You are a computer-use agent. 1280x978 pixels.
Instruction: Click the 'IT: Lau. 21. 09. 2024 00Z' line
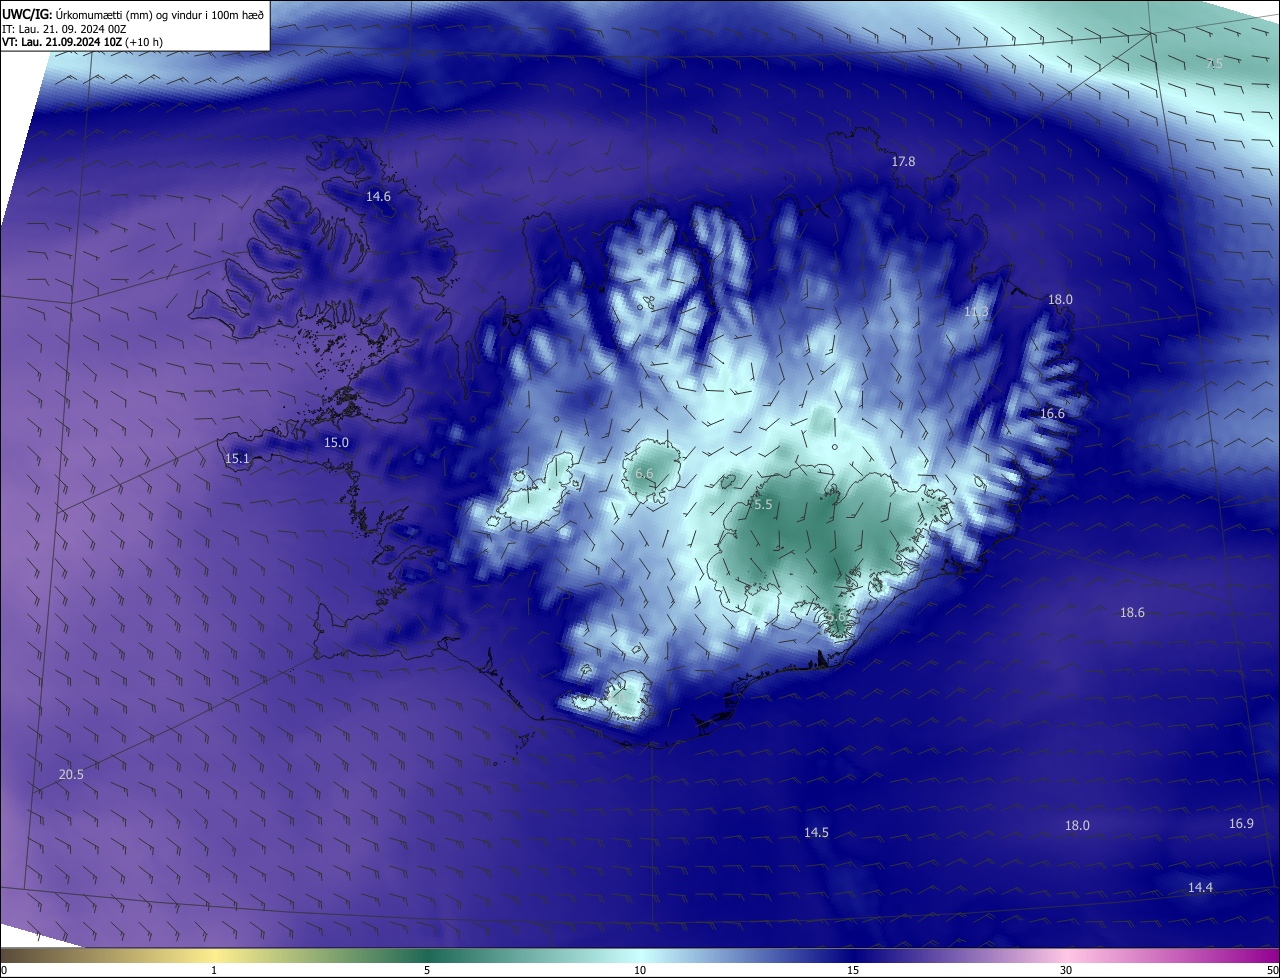click(63, 28)
